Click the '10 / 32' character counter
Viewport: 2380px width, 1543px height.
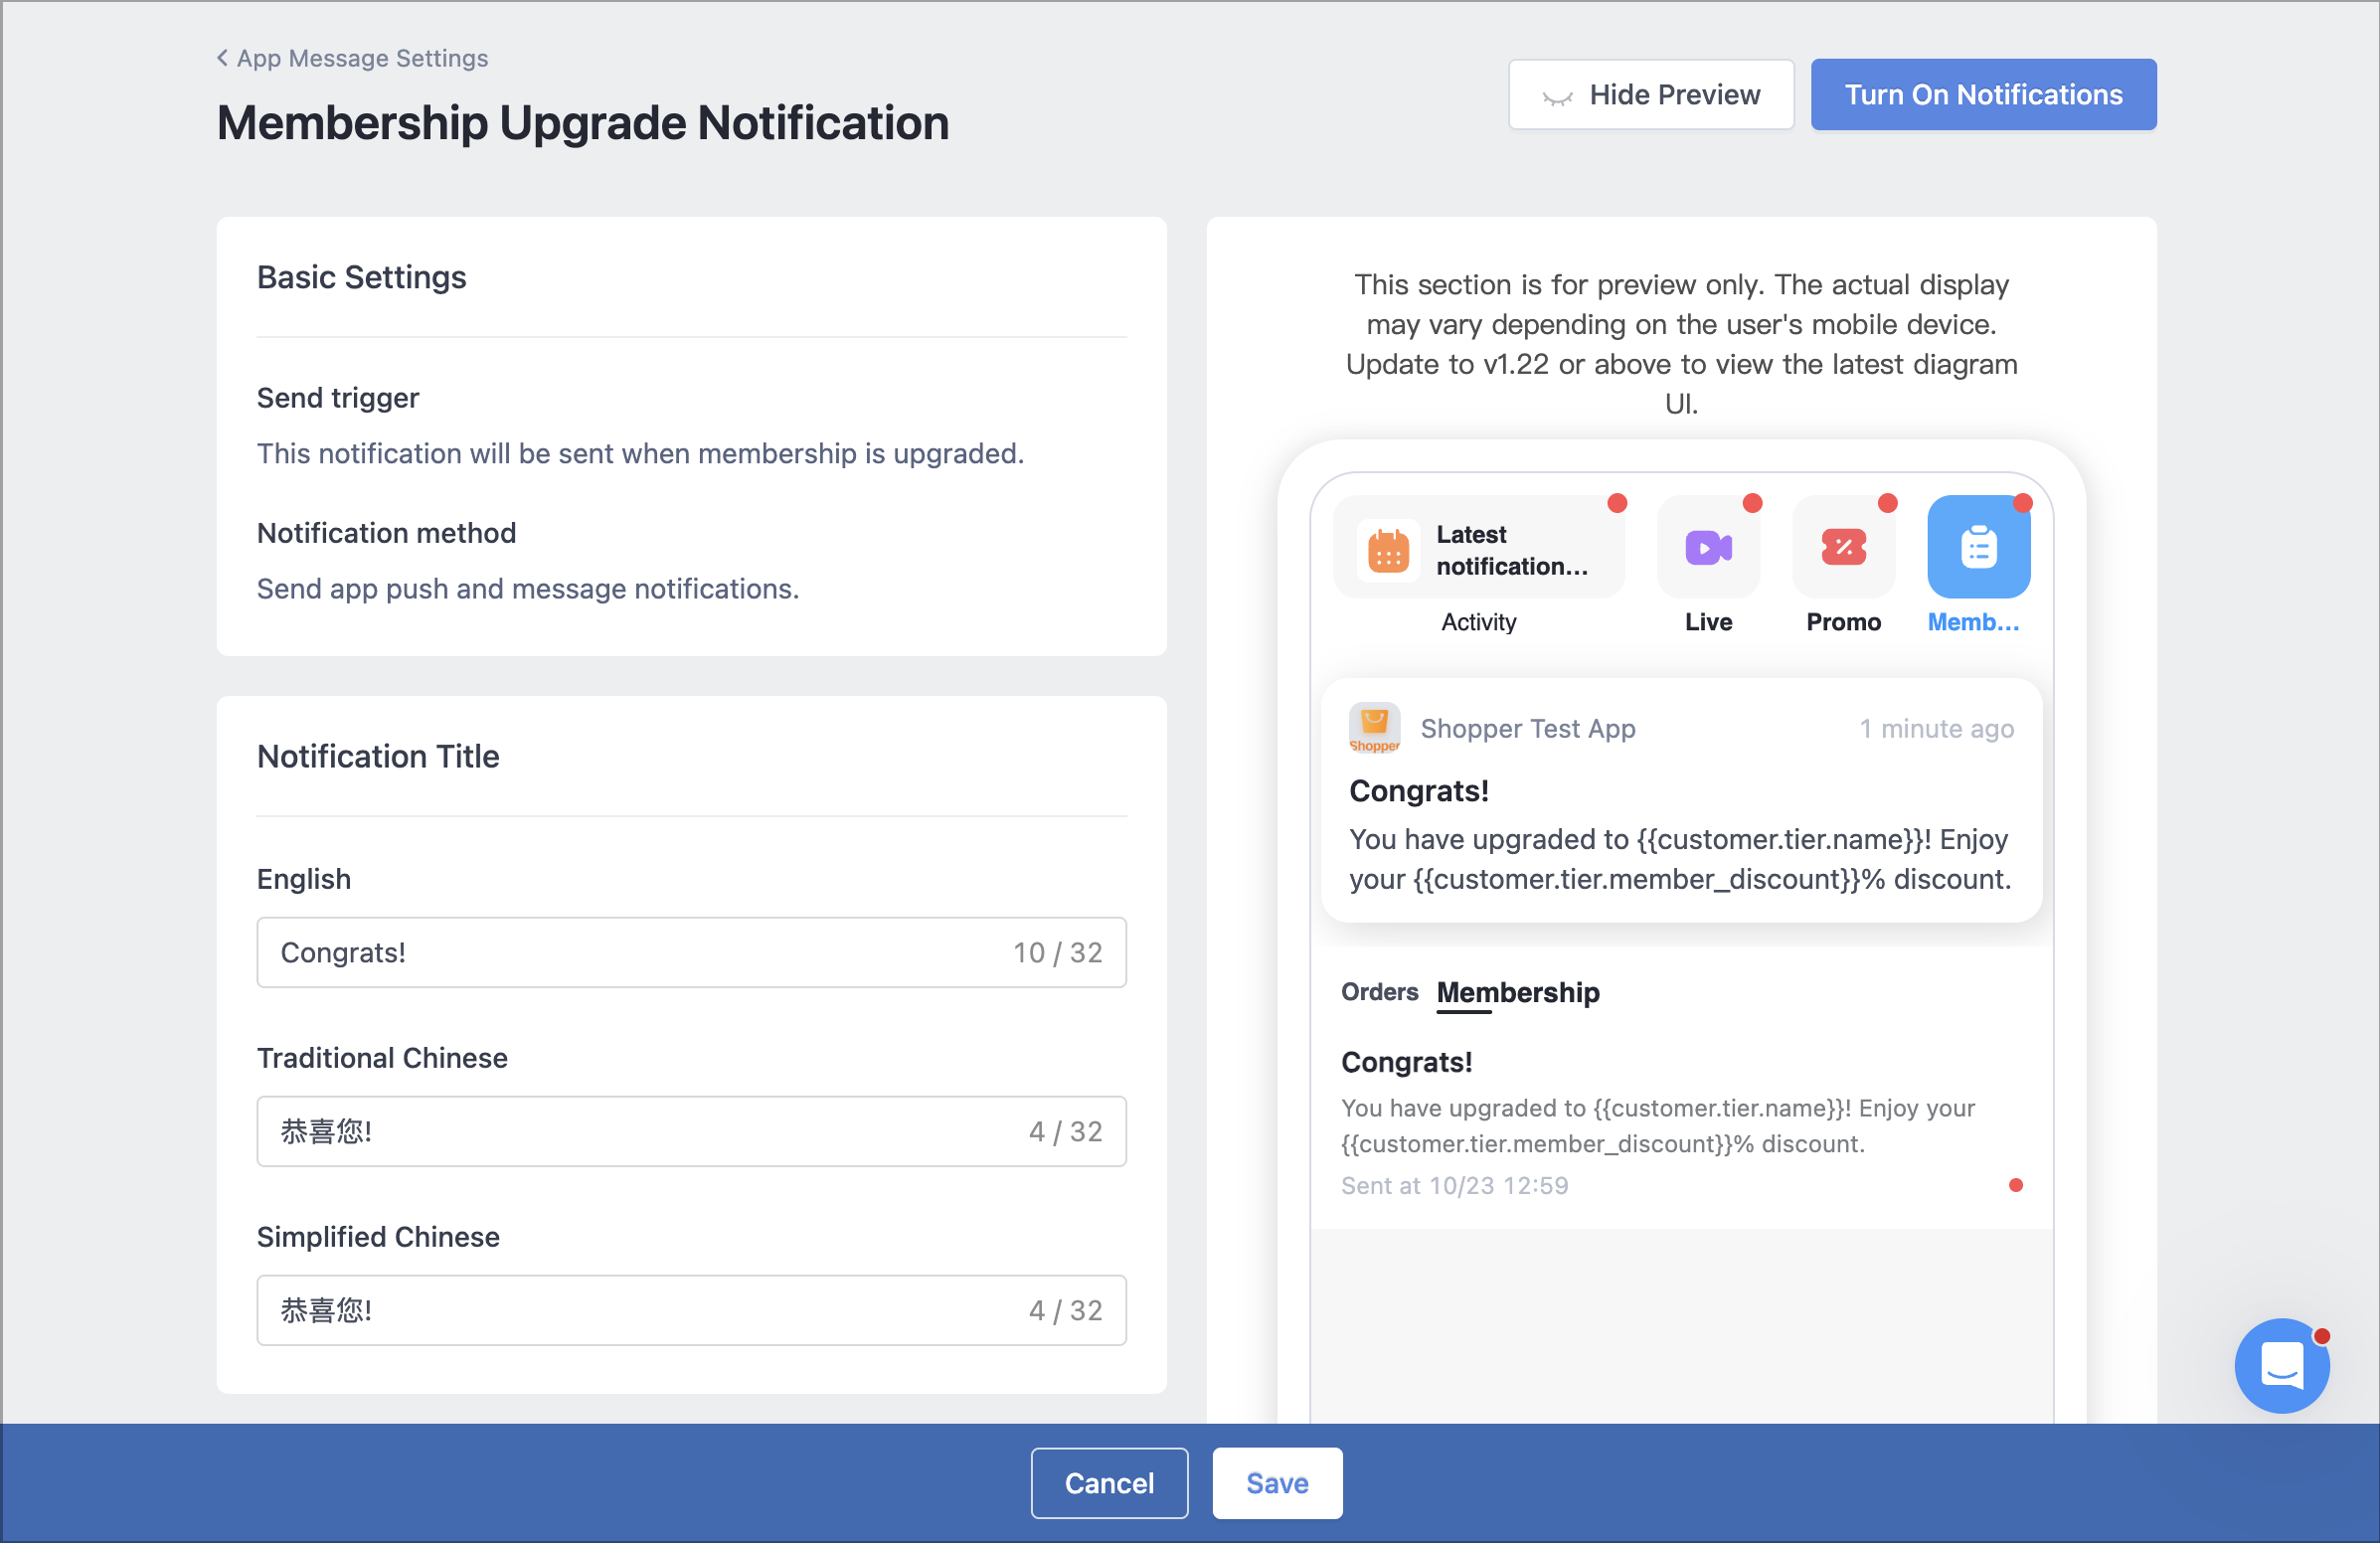1058,952
